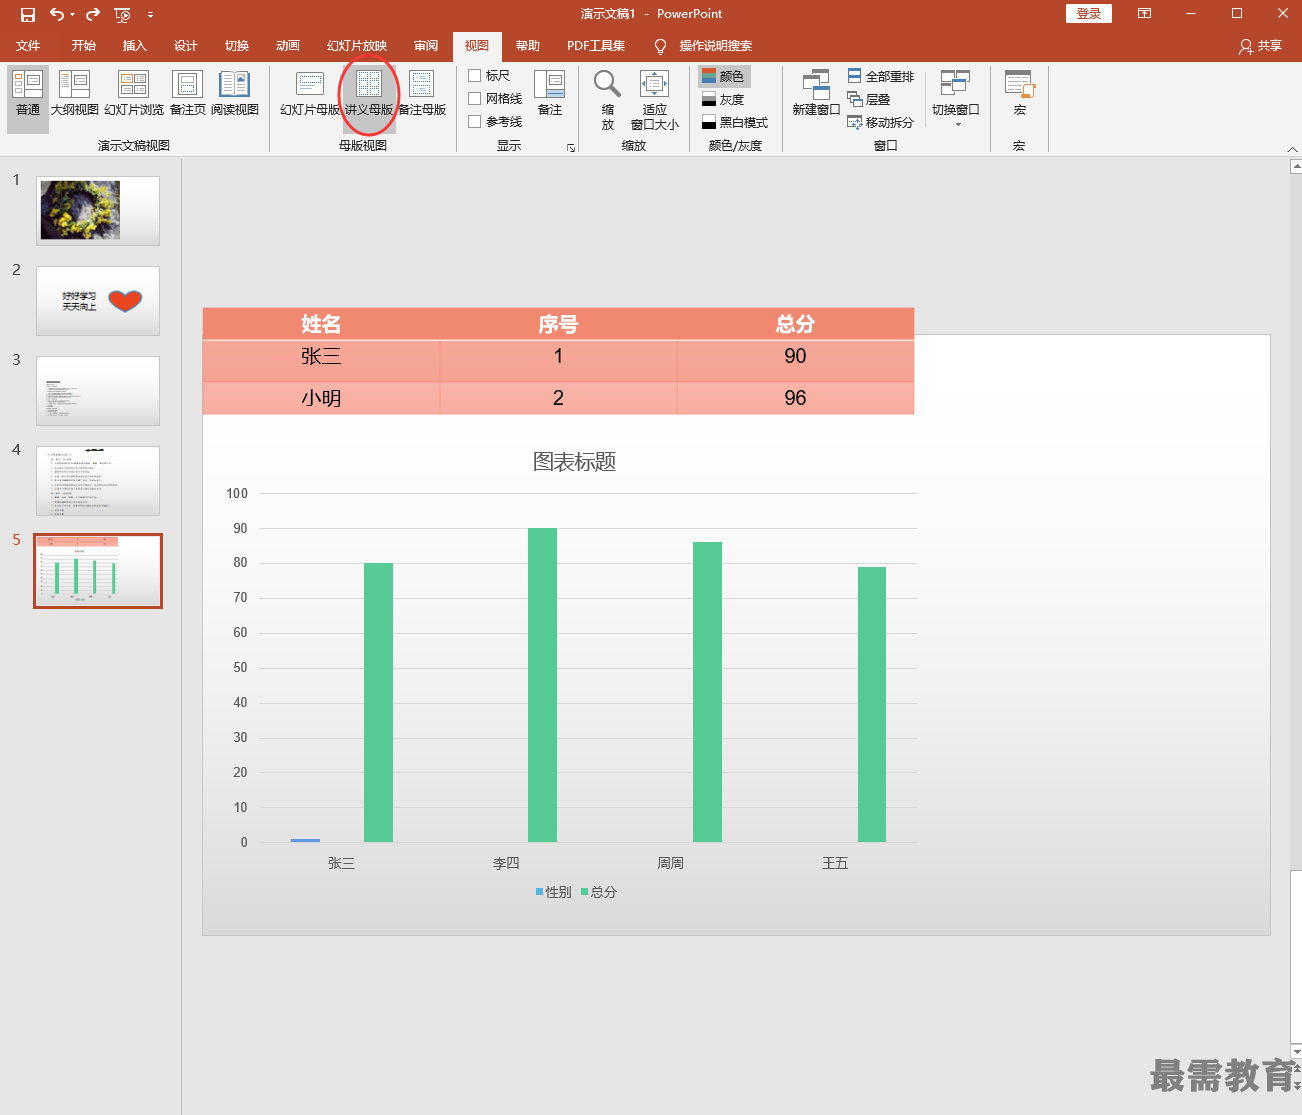Select slide 2 thumbnail with red heart
Image resolution: width=1302 pixels, height=1115 pixels.
pyautogui.click(x=98, y=301)
